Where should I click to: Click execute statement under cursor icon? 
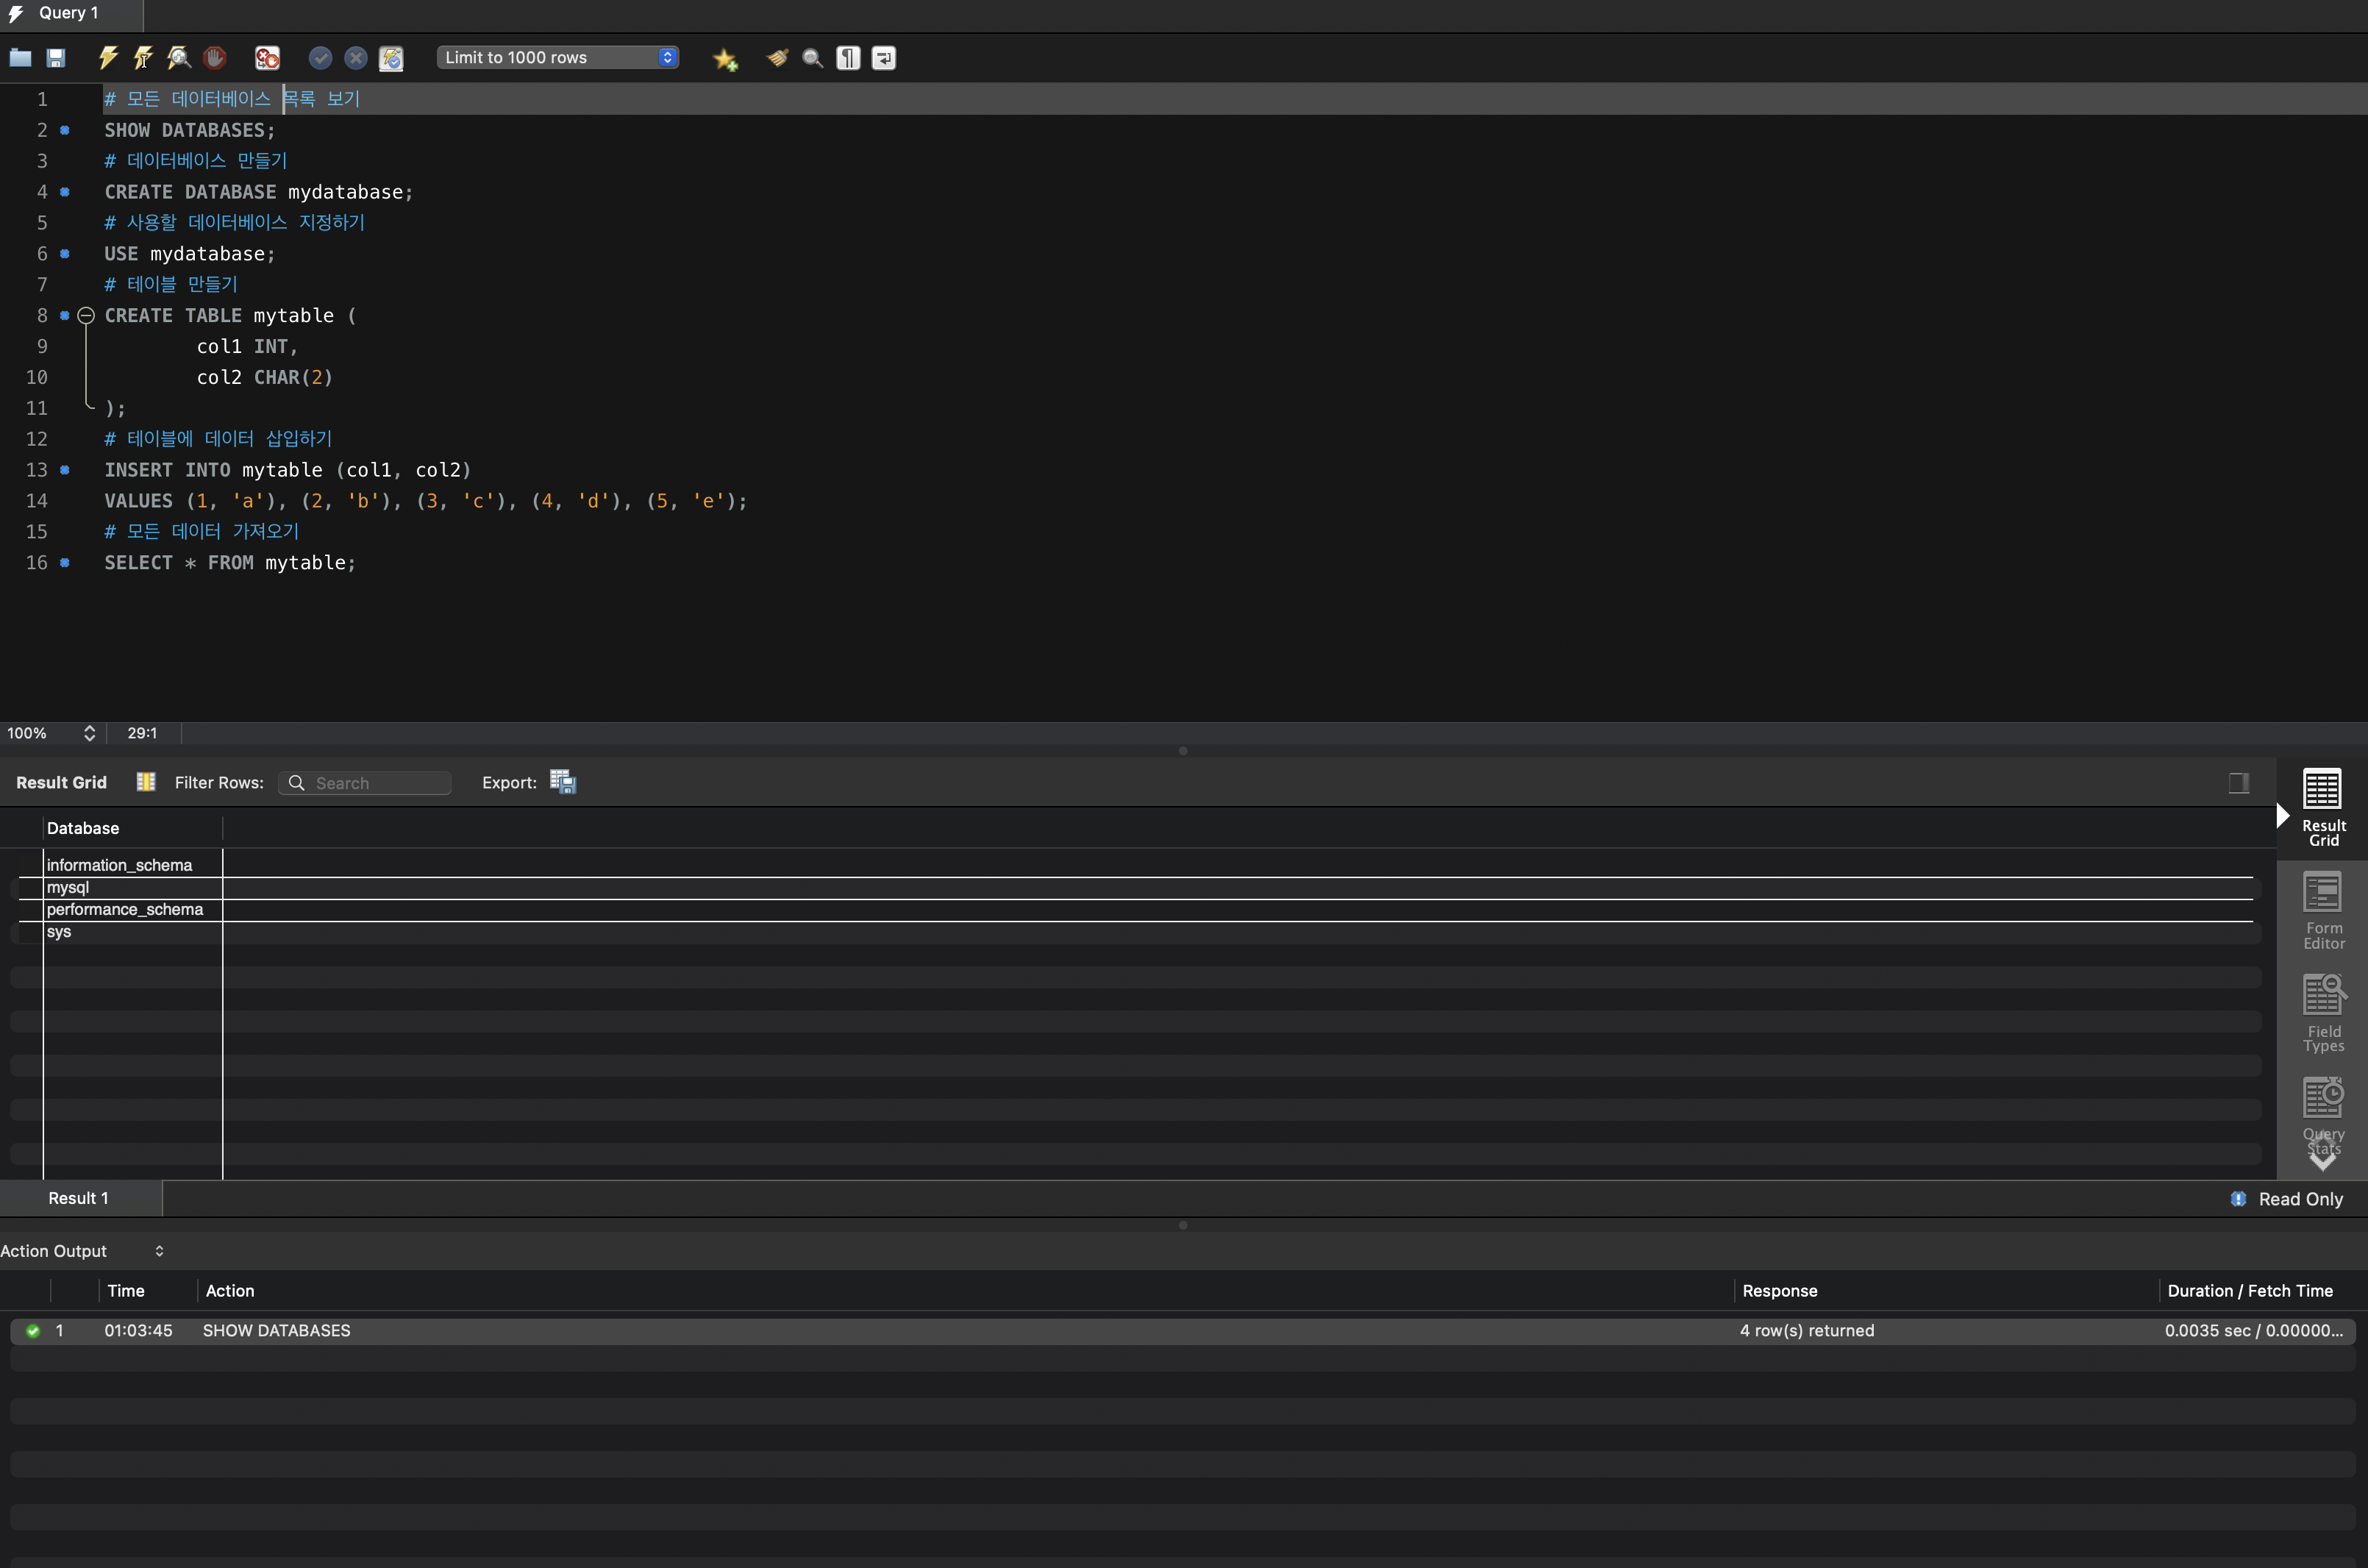tap(143, 58)
